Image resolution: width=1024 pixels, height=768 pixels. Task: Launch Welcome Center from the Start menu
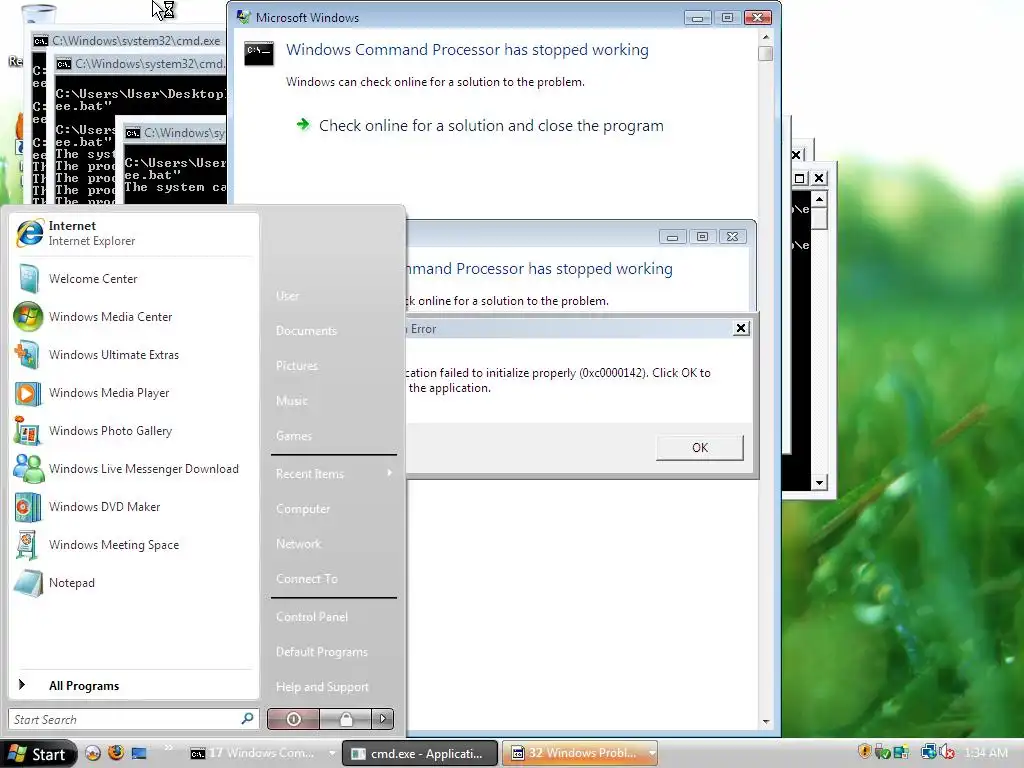pyautogui.click(x=133, y=279)
